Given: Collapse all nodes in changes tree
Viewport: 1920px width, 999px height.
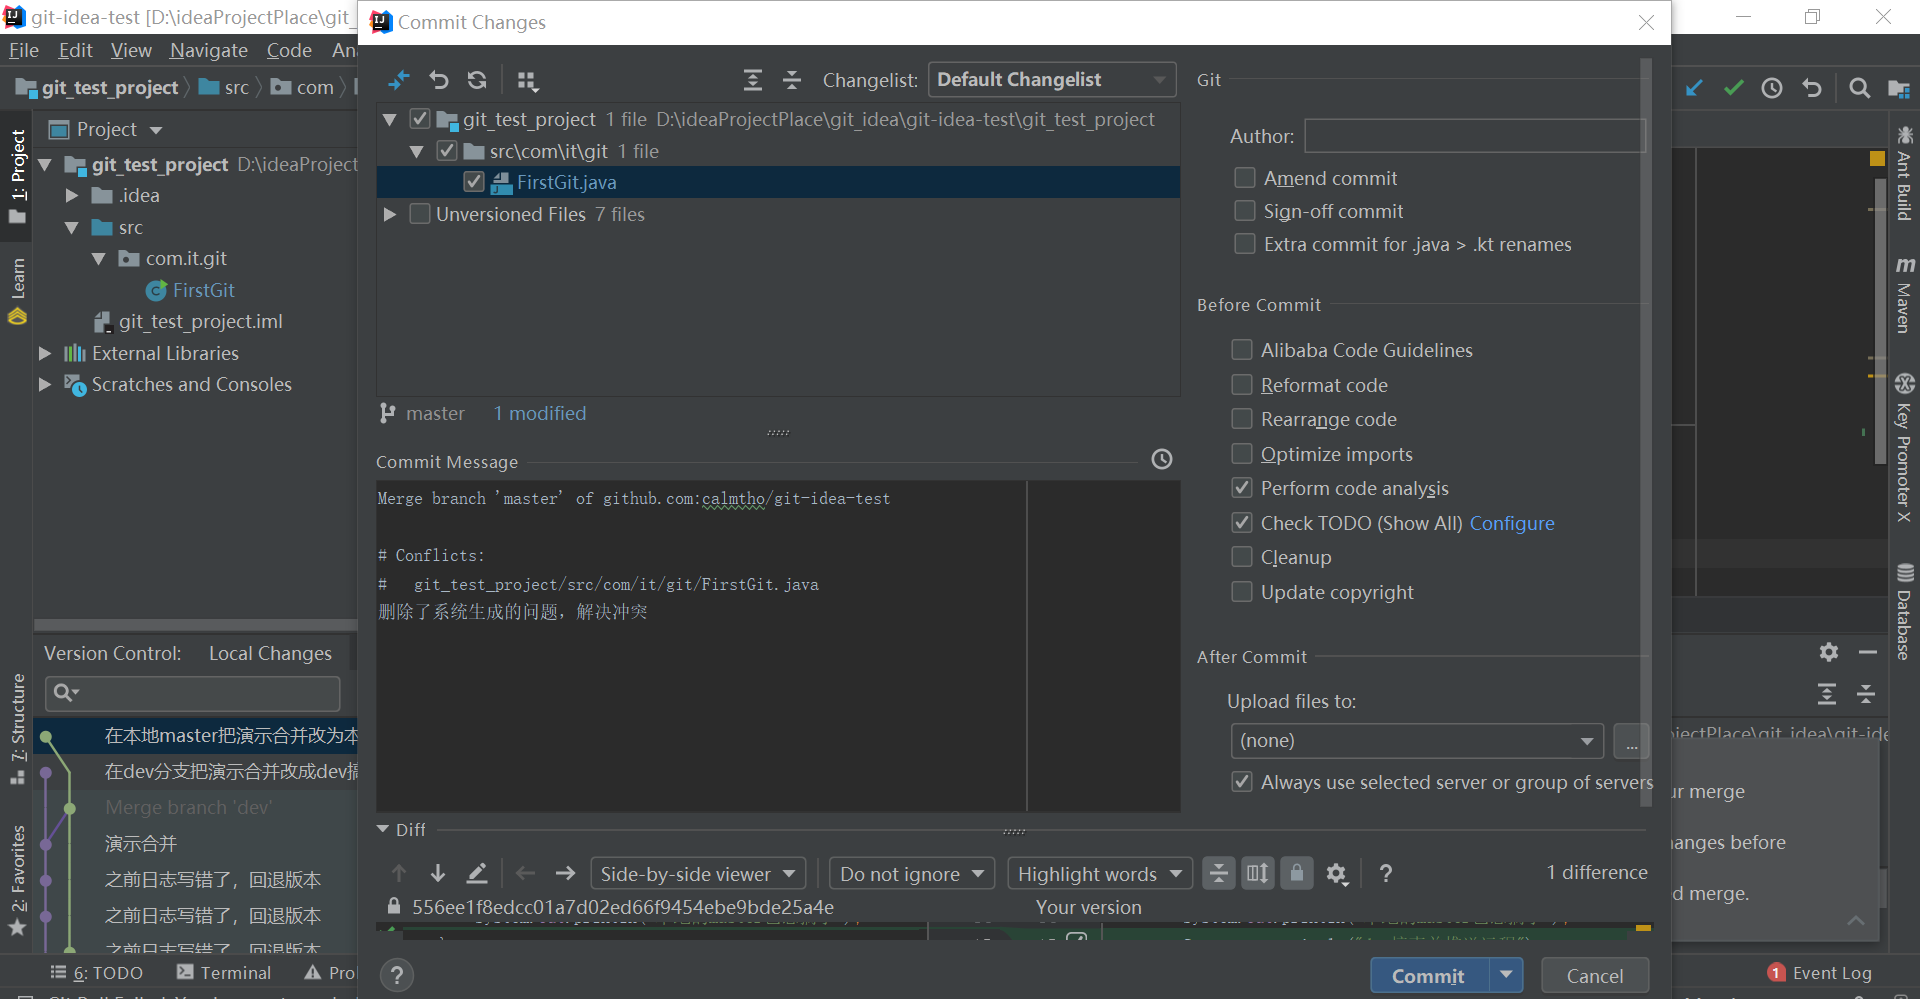Looking at the screenshot, I should point(792,80).
